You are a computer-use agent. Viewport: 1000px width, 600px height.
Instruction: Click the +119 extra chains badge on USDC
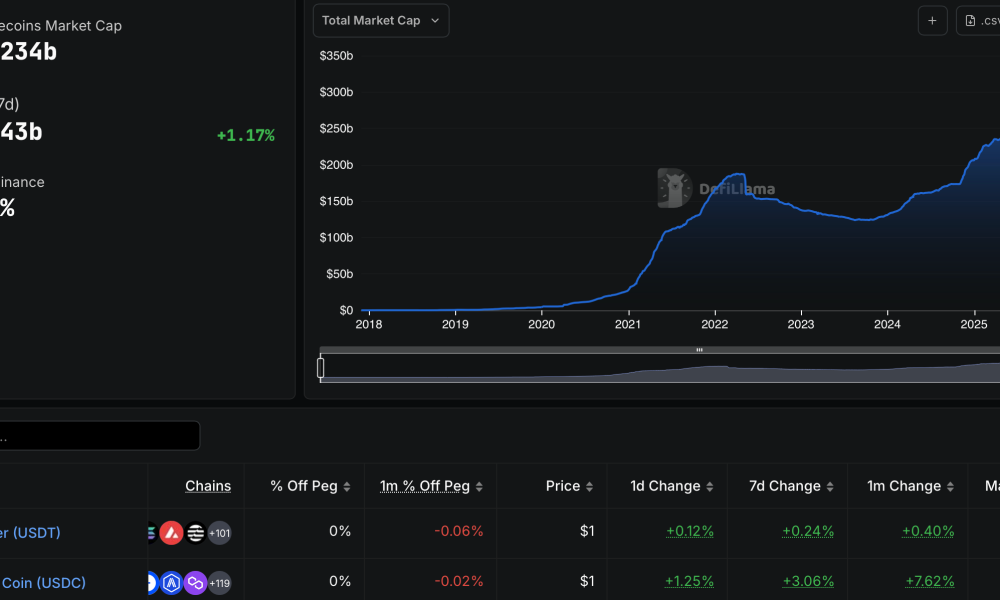[x=220, y=582]
